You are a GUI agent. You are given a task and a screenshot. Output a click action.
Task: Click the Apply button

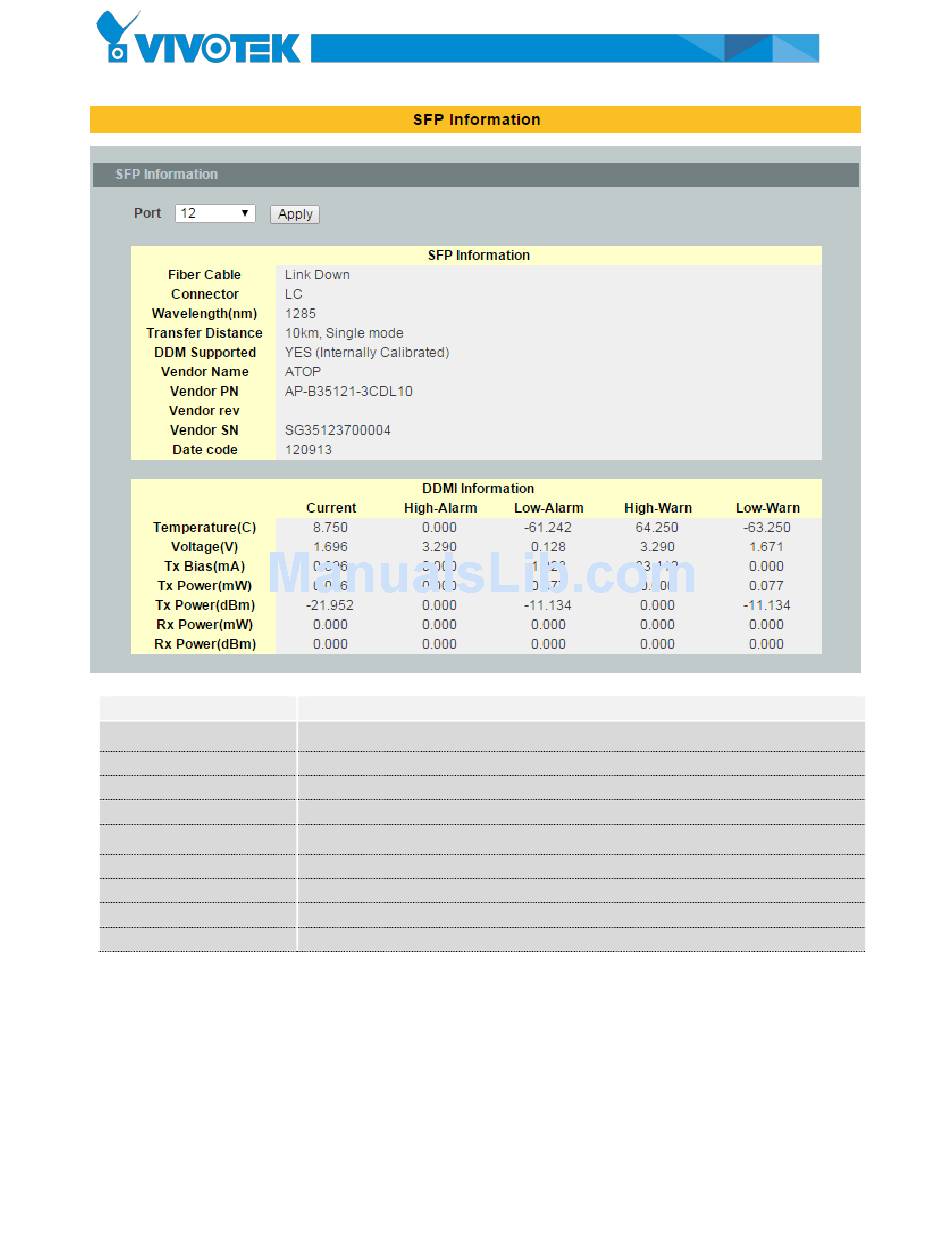295,214
